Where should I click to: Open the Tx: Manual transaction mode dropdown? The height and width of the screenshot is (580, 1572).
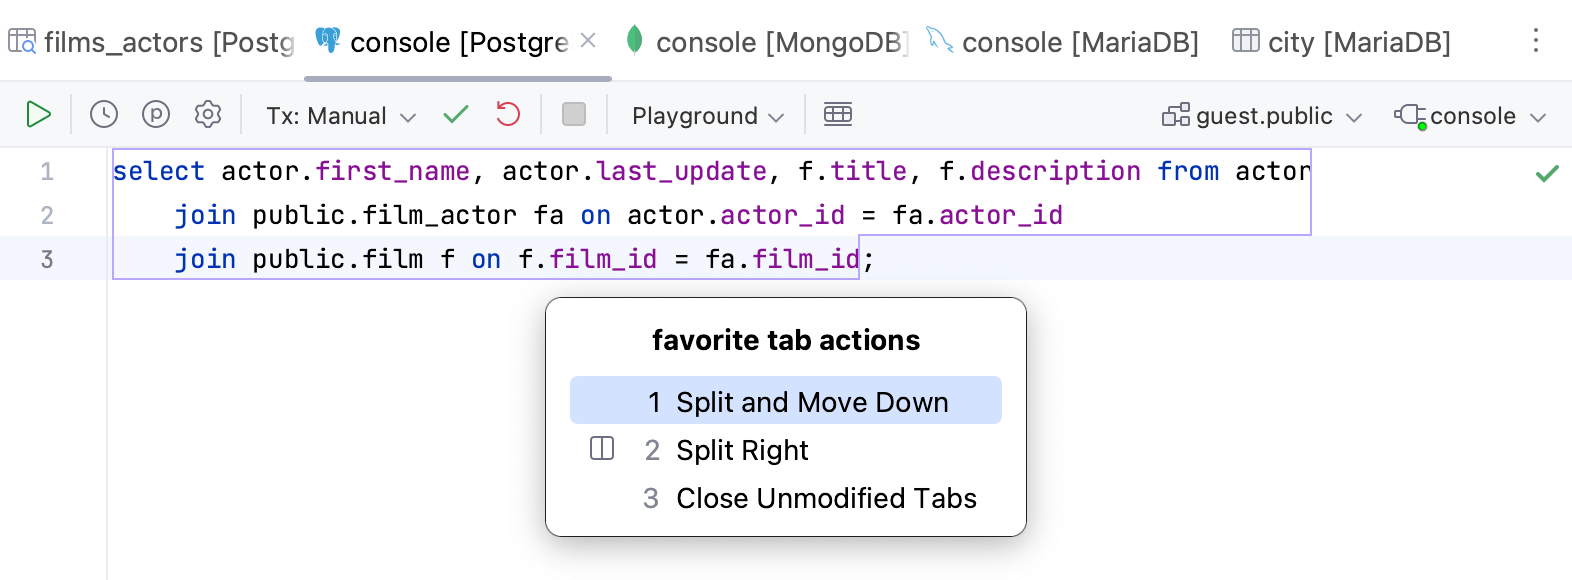340,115
